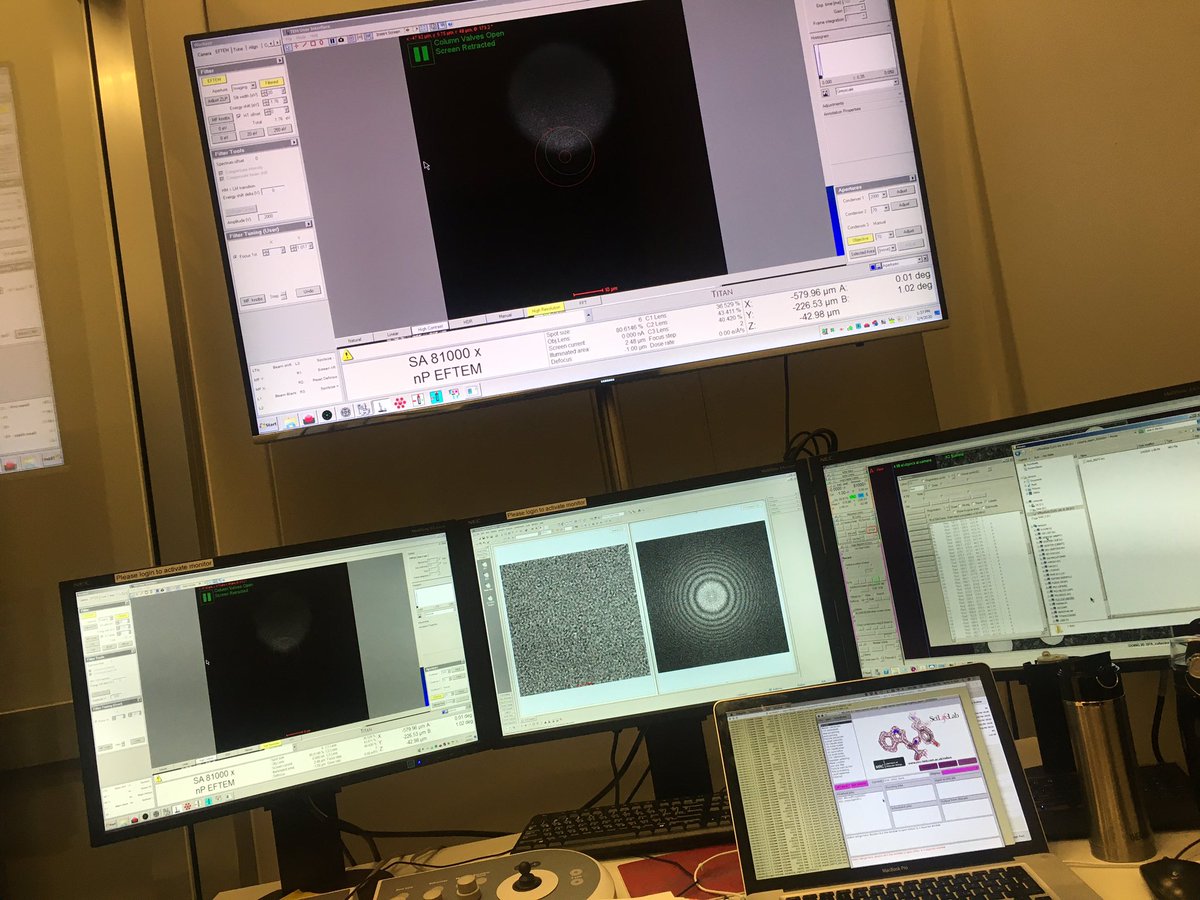Select the HDR display tab
This screenshot has width=1200, height=900.
click(468, 322)
